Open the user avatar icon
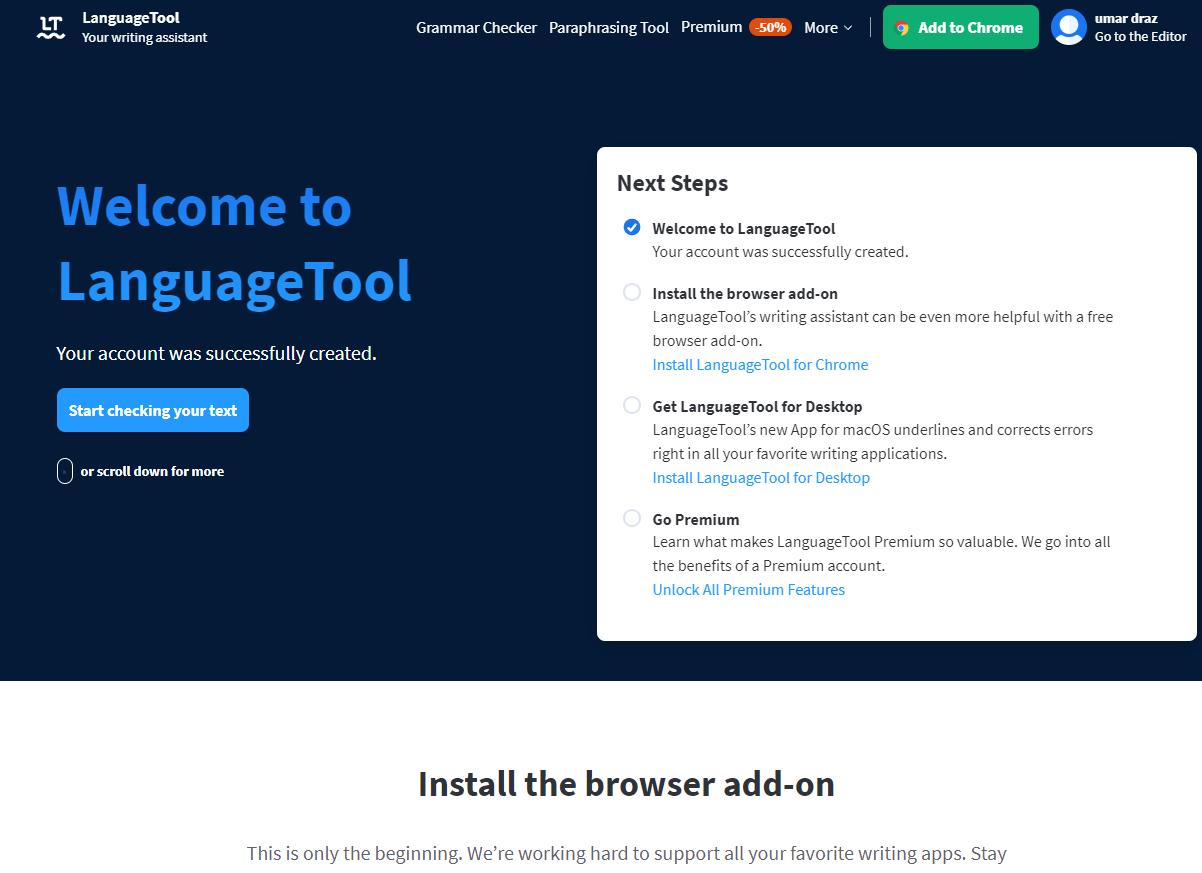This screenshot has width=1202, height=873. click(1067, 27)
